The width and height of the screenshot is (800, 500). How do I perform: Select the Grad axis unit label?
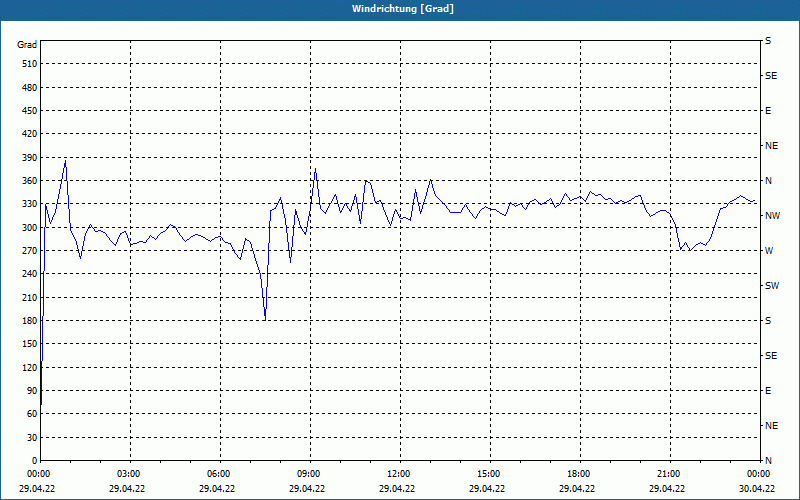(27, 45)
